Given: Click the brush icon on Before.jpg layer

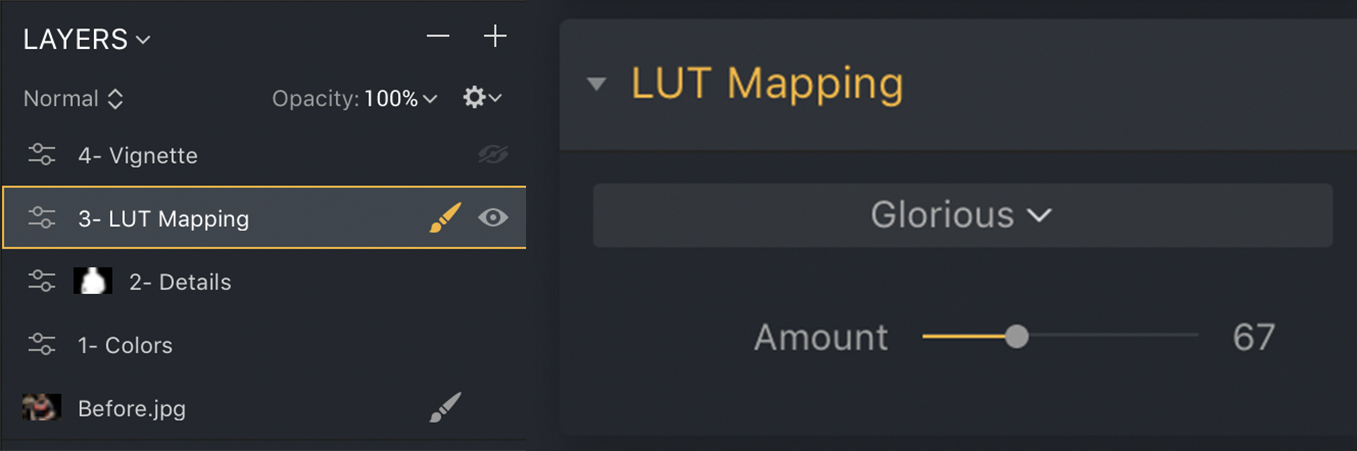Looking at the screenshot, I should click(x=445, y=407).
